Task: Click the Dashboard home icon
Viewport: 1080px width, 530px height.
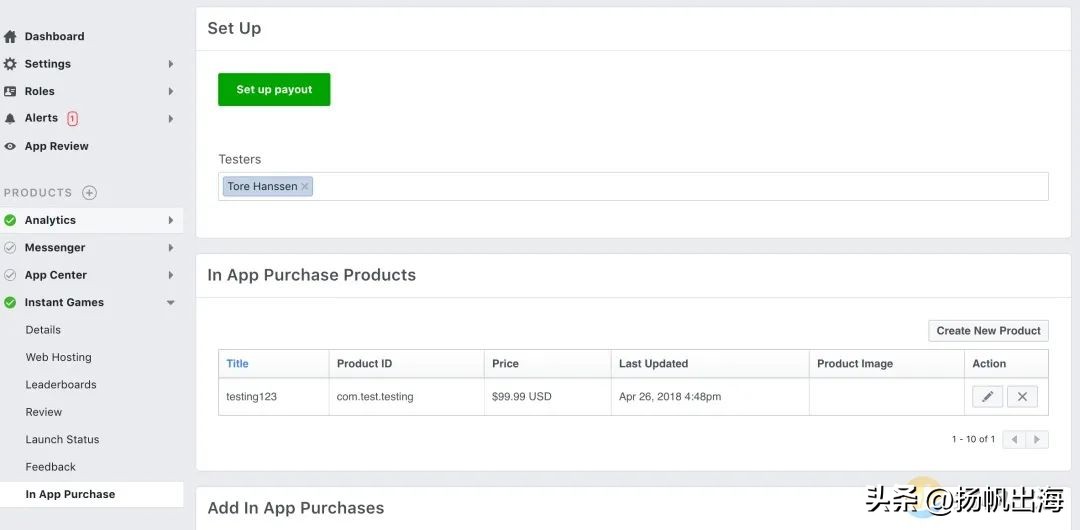Action: pos(11,37)
